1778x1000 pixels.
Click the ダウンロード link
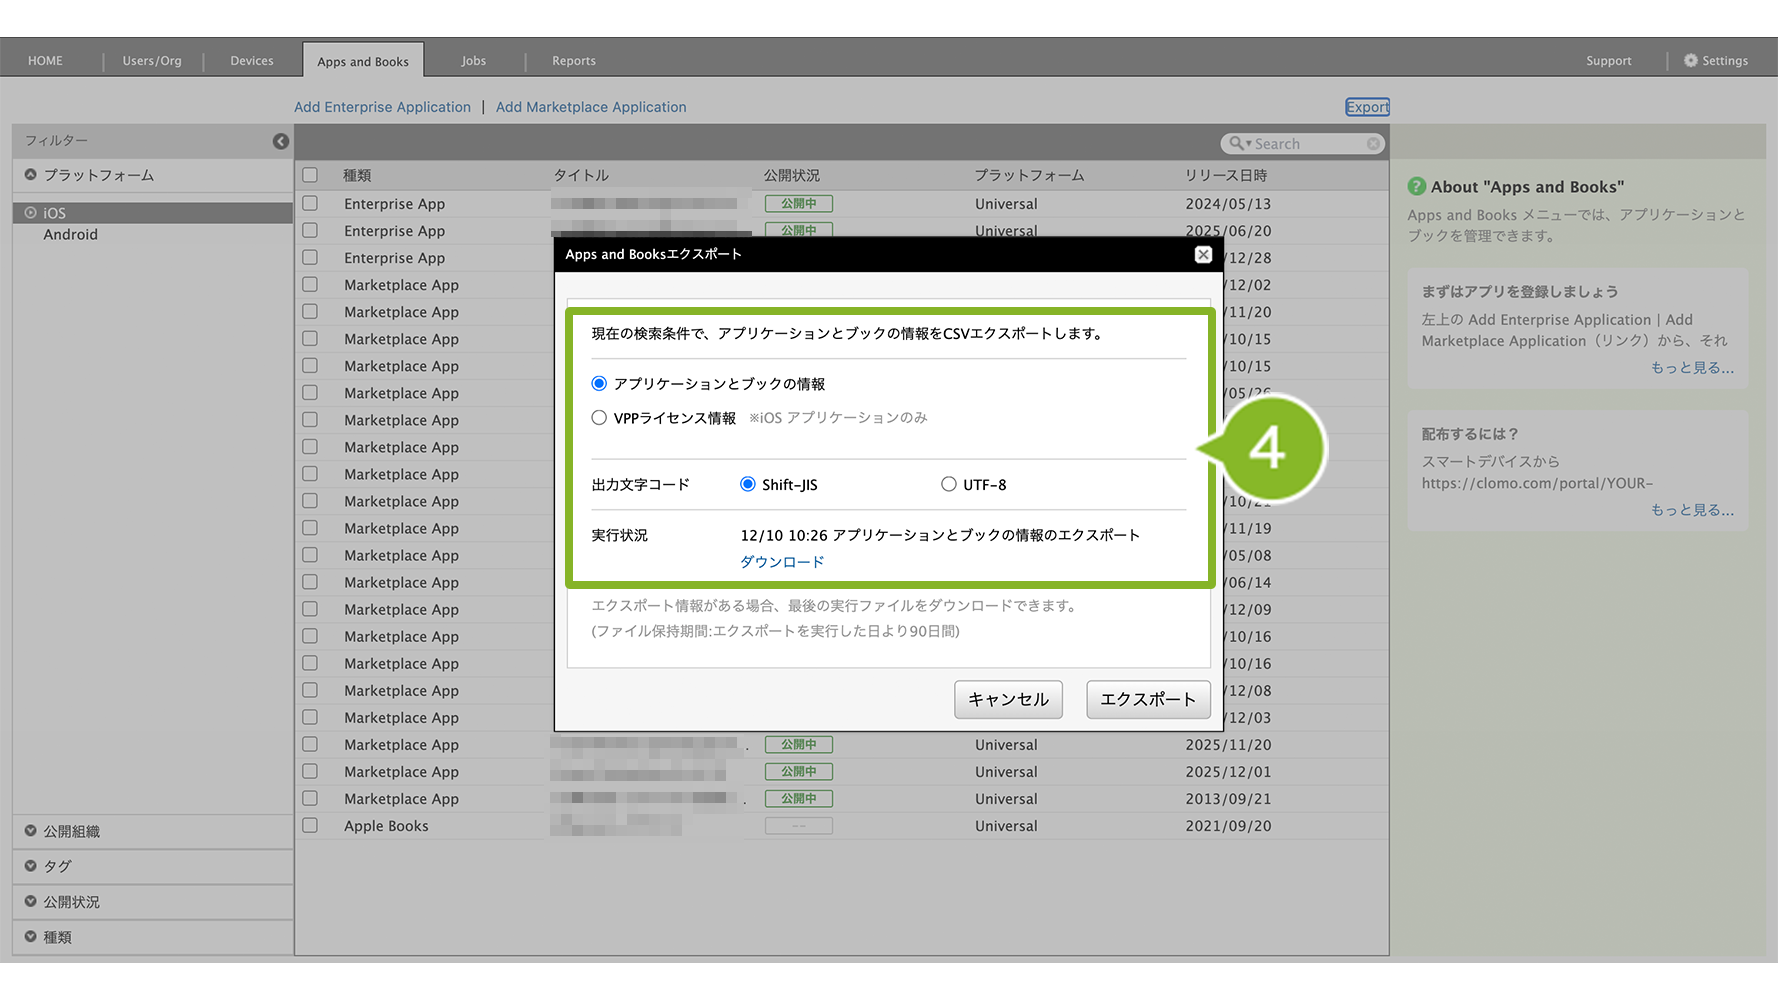782,562
